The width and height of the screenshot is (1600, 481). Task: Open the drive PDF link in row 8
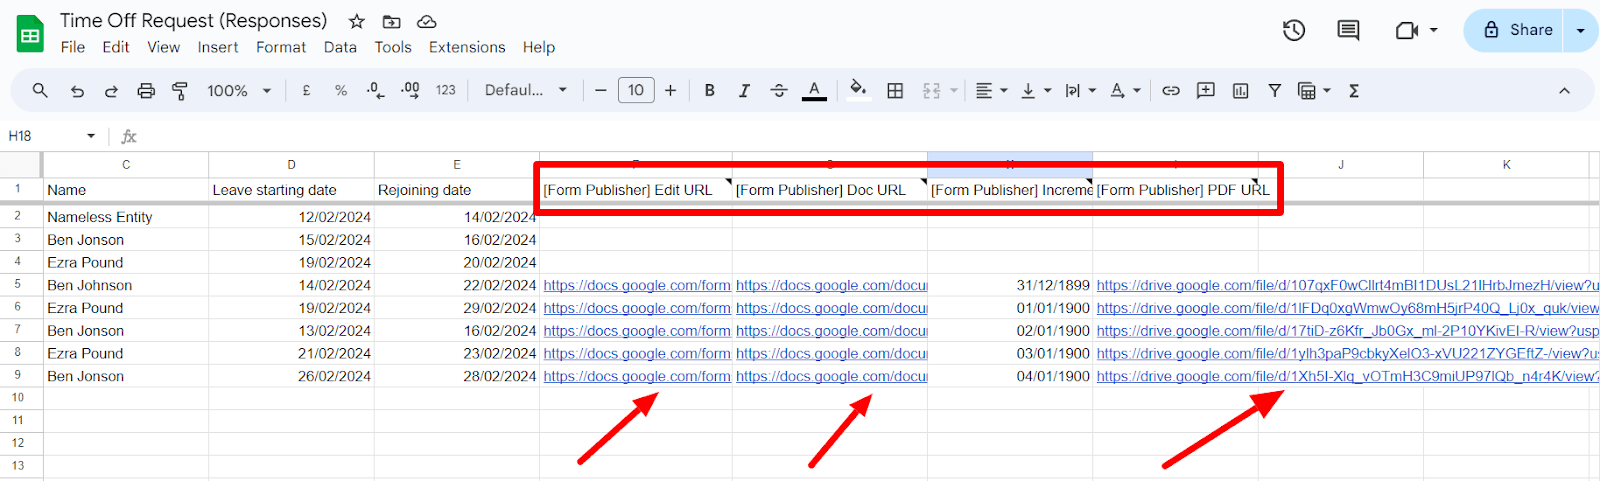pos(1347,353)
